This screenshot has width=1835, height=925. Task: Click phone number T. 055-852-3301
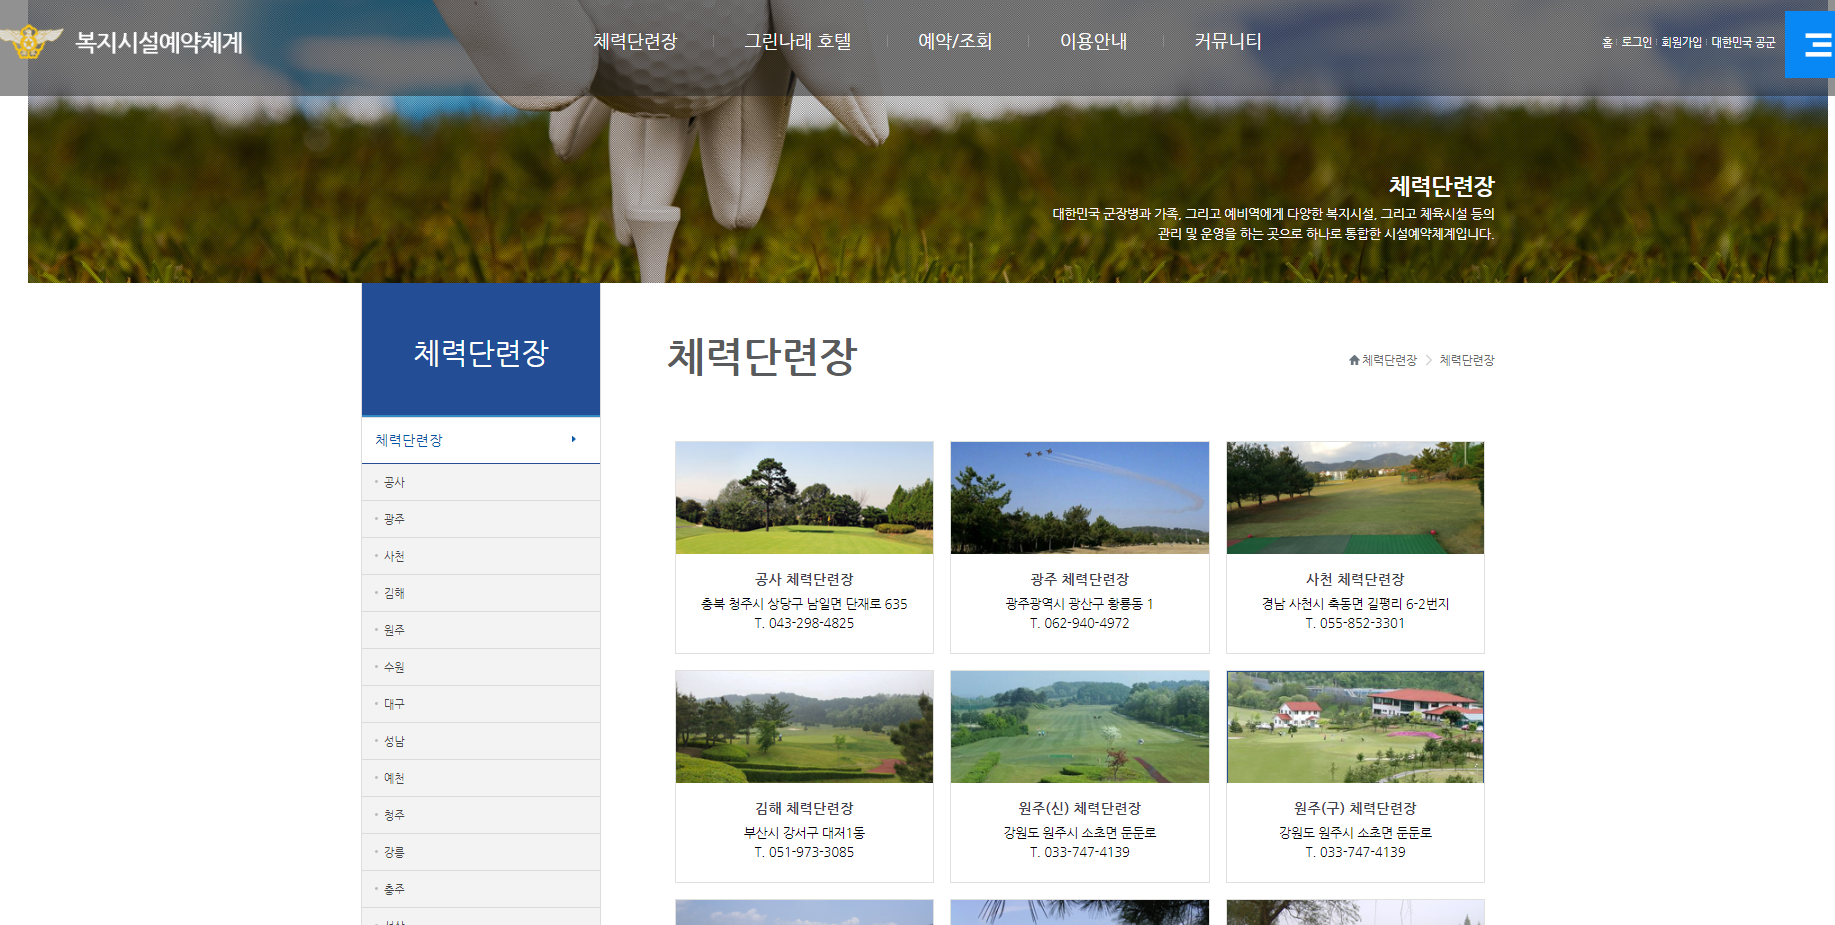[x=1355, y=623]
